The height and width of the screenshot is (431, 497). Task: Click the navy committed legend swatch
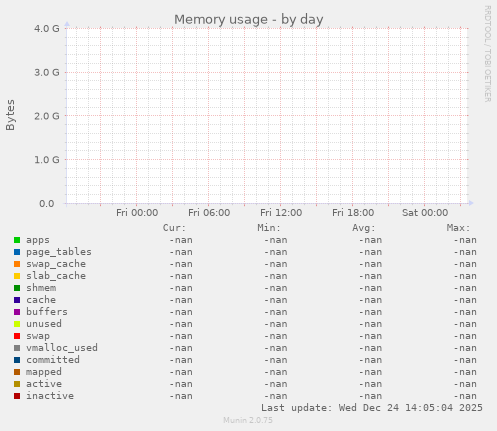pyautogui.click(x=17, y=360)
